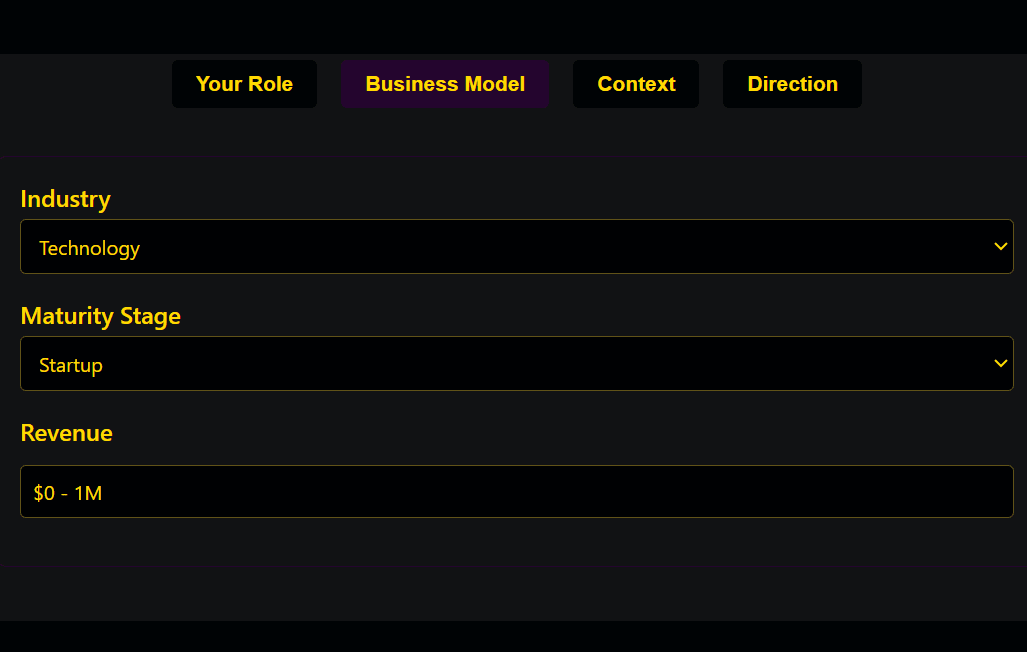
Task: Click the Industry field label
Action: pos(65,199)
